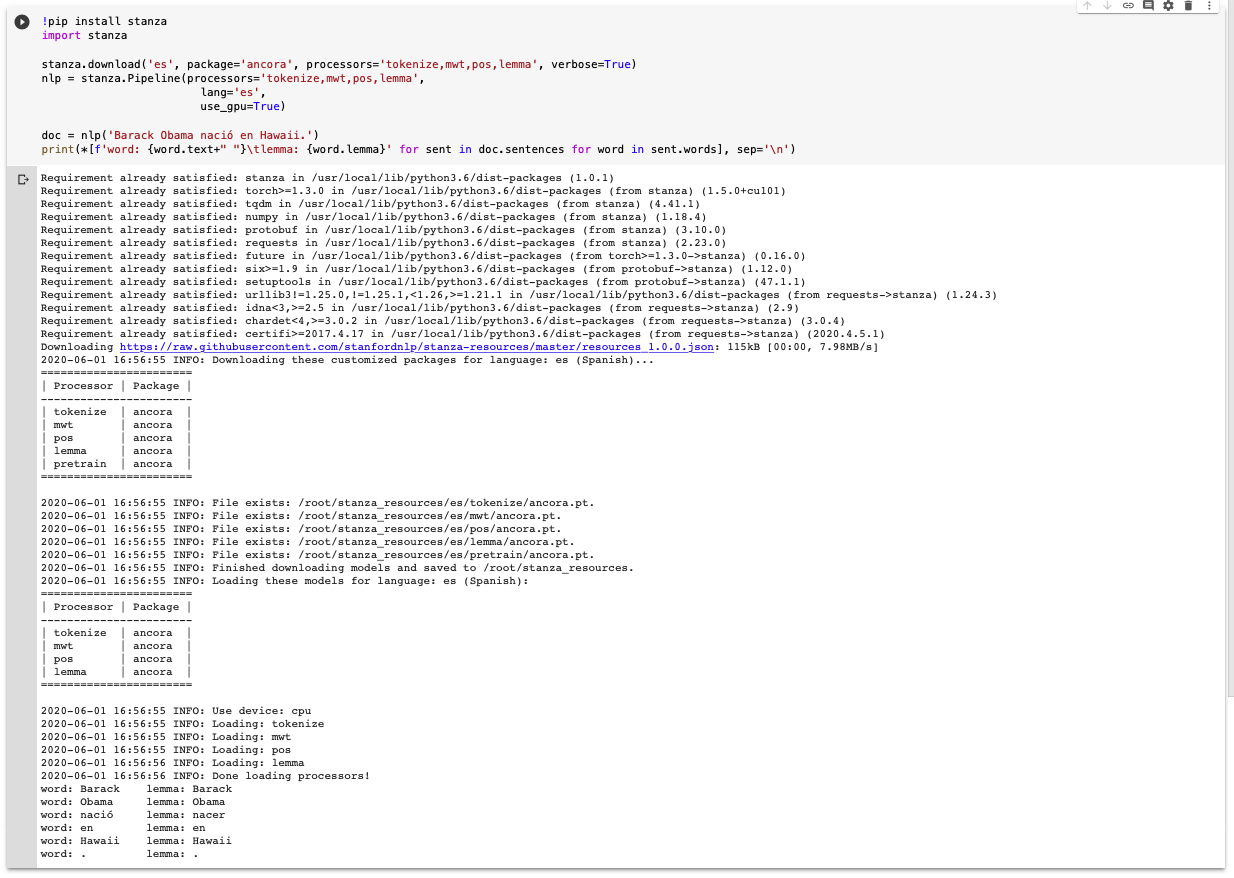Image resolution: width=1234 pixels, height=878 pixels.
Task: Click the verbose=True argument
Action: (590, 63)
